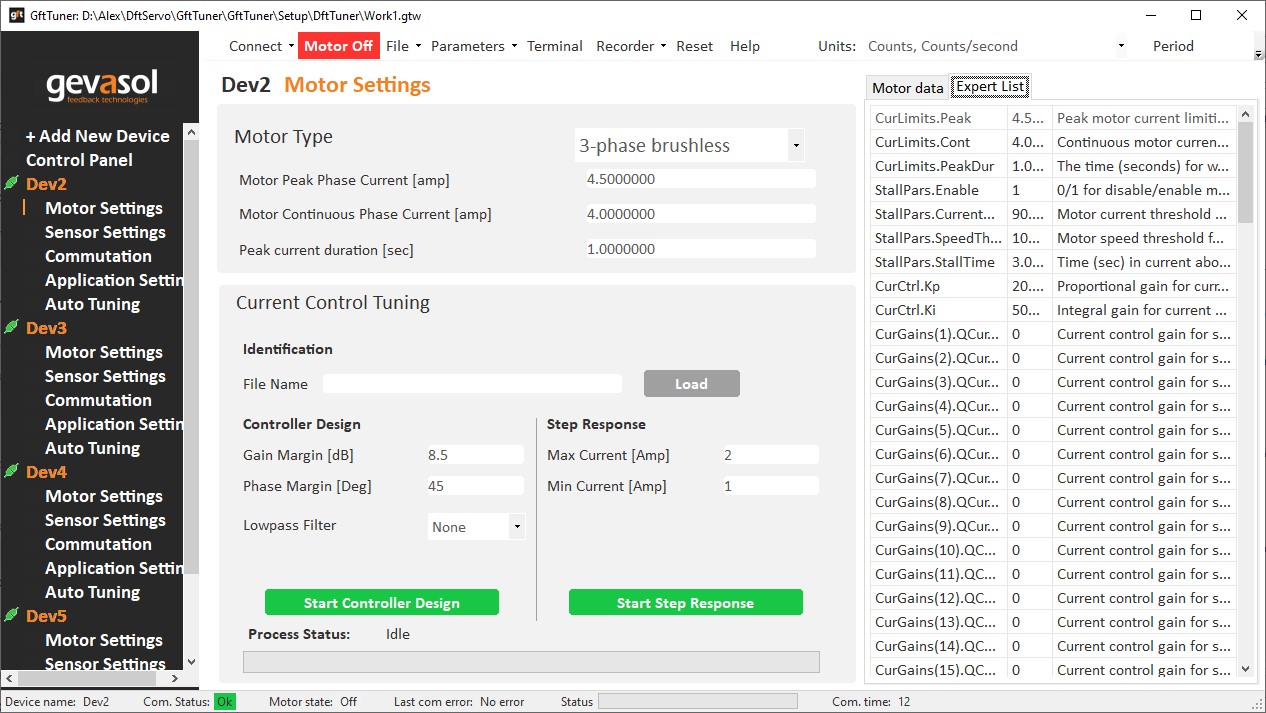Click the green leaf icon beside Dev5
Screen dimensions: 1266x713
(11, 616)
